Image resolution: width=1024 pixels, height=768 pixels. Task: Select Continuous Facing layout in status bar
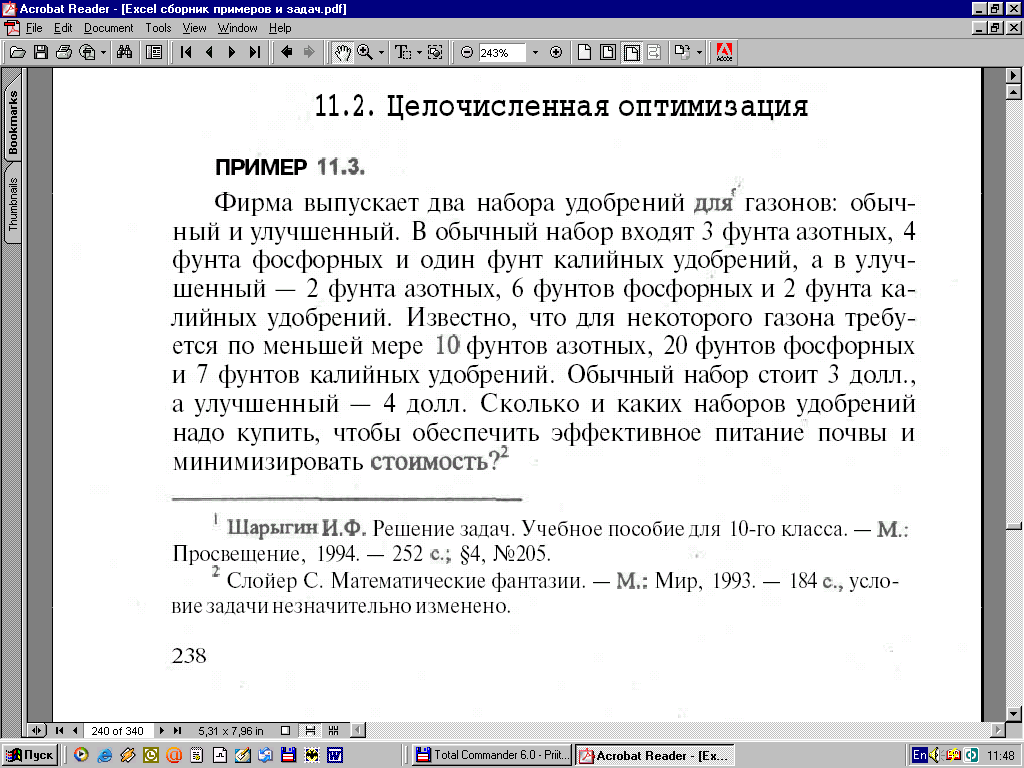[333, 731]
